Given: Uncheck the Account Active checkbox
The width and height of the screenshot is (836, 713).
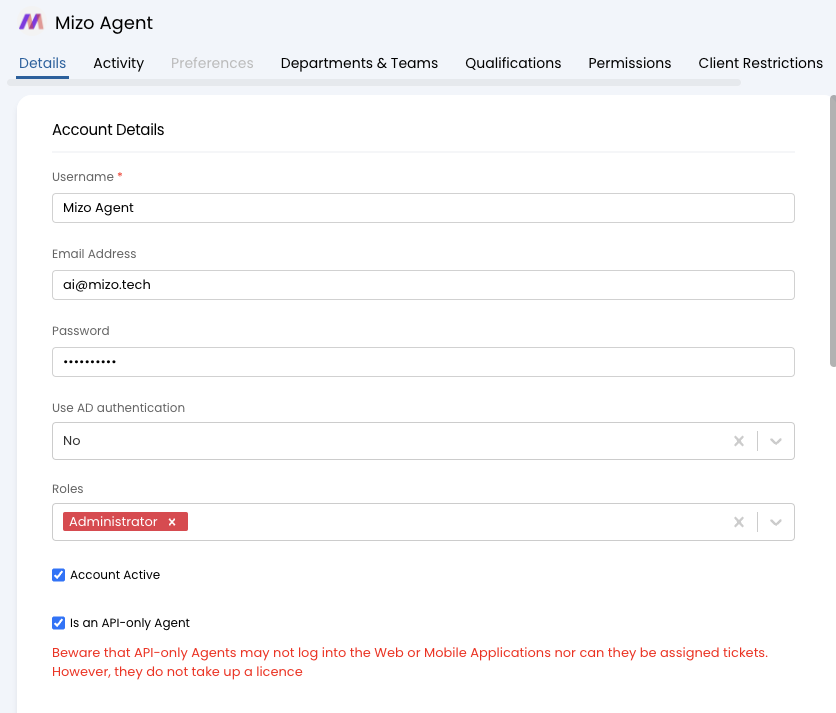Looking at the screenshot, I should [59, 575].
